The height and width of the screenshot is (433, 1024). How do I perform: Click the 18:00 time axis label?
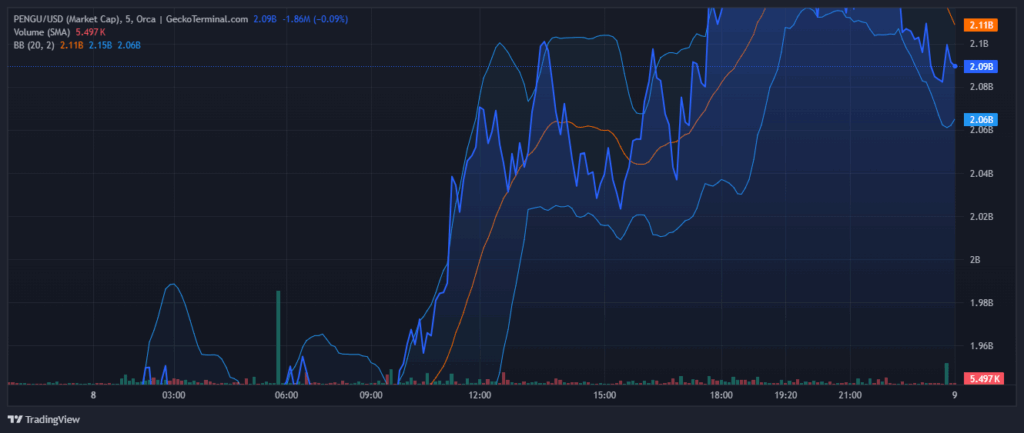(722, 396)
